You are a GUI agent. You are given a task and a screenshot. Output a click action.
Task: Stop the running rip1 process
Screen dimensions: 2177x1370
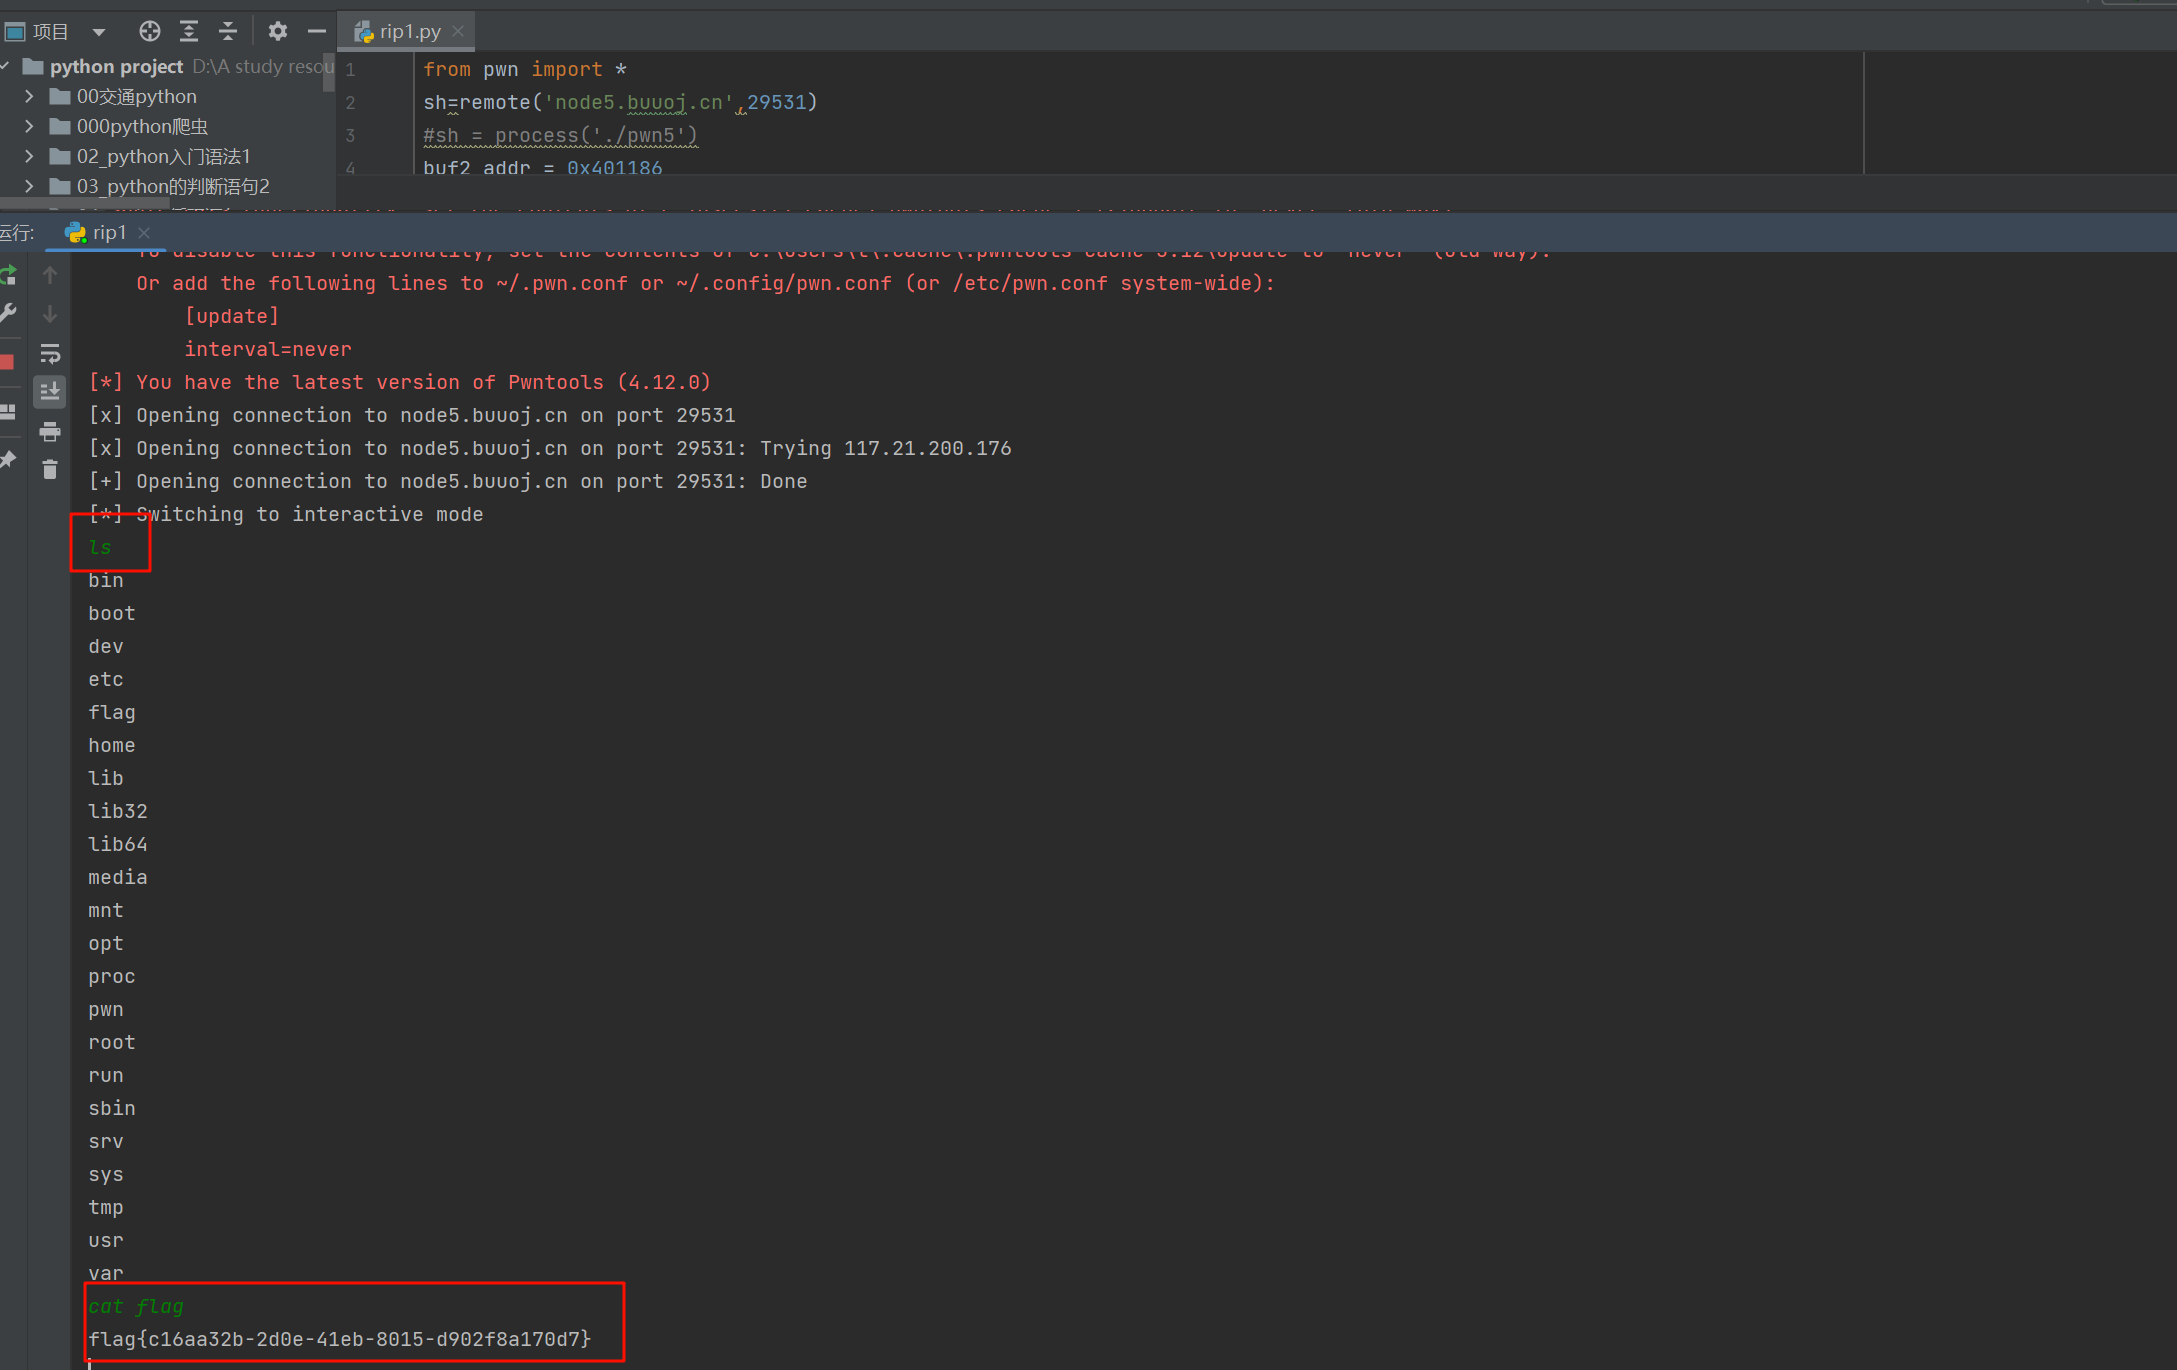point(7,362)
